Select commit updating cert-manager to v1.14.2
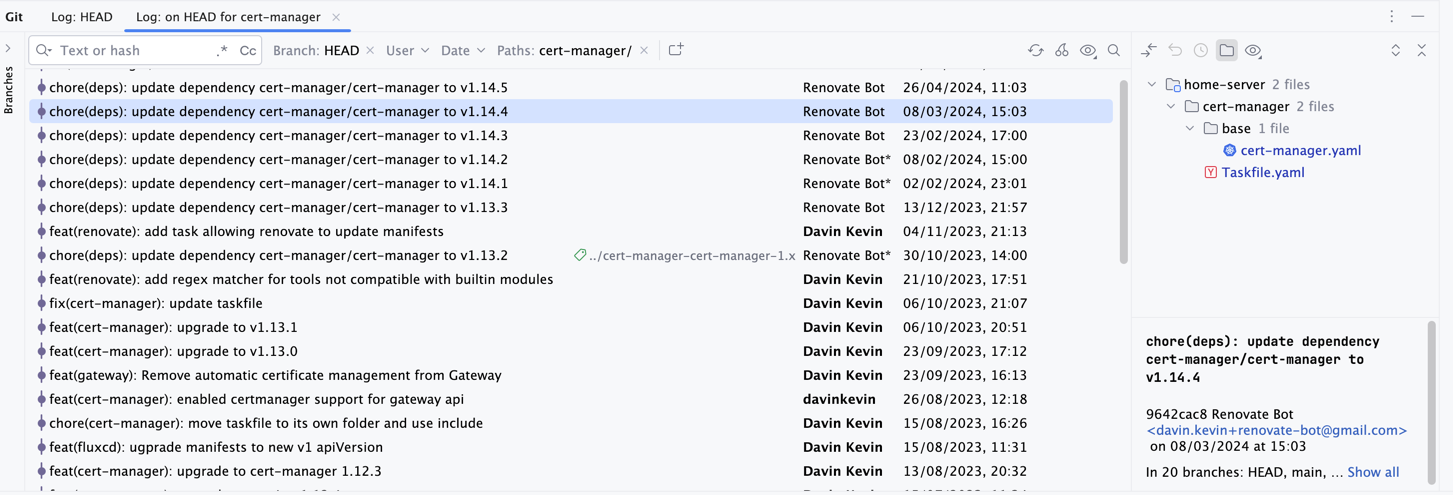This screenshot has height=495, width=1453. coord(571,160)
